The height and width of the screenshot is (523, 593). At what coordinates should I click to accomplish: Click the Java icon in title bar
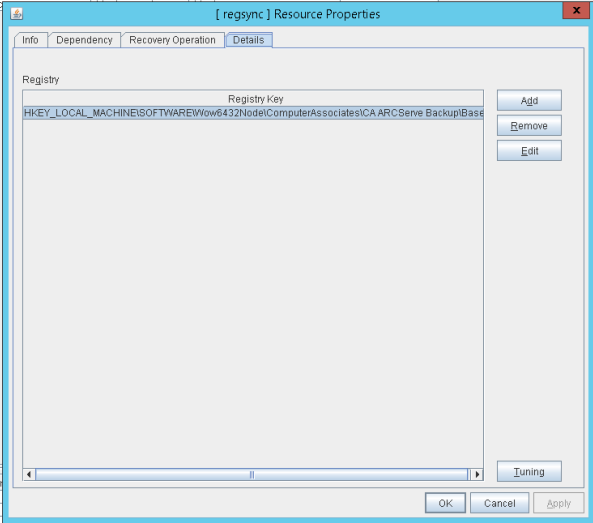click(x=16, y=14)
